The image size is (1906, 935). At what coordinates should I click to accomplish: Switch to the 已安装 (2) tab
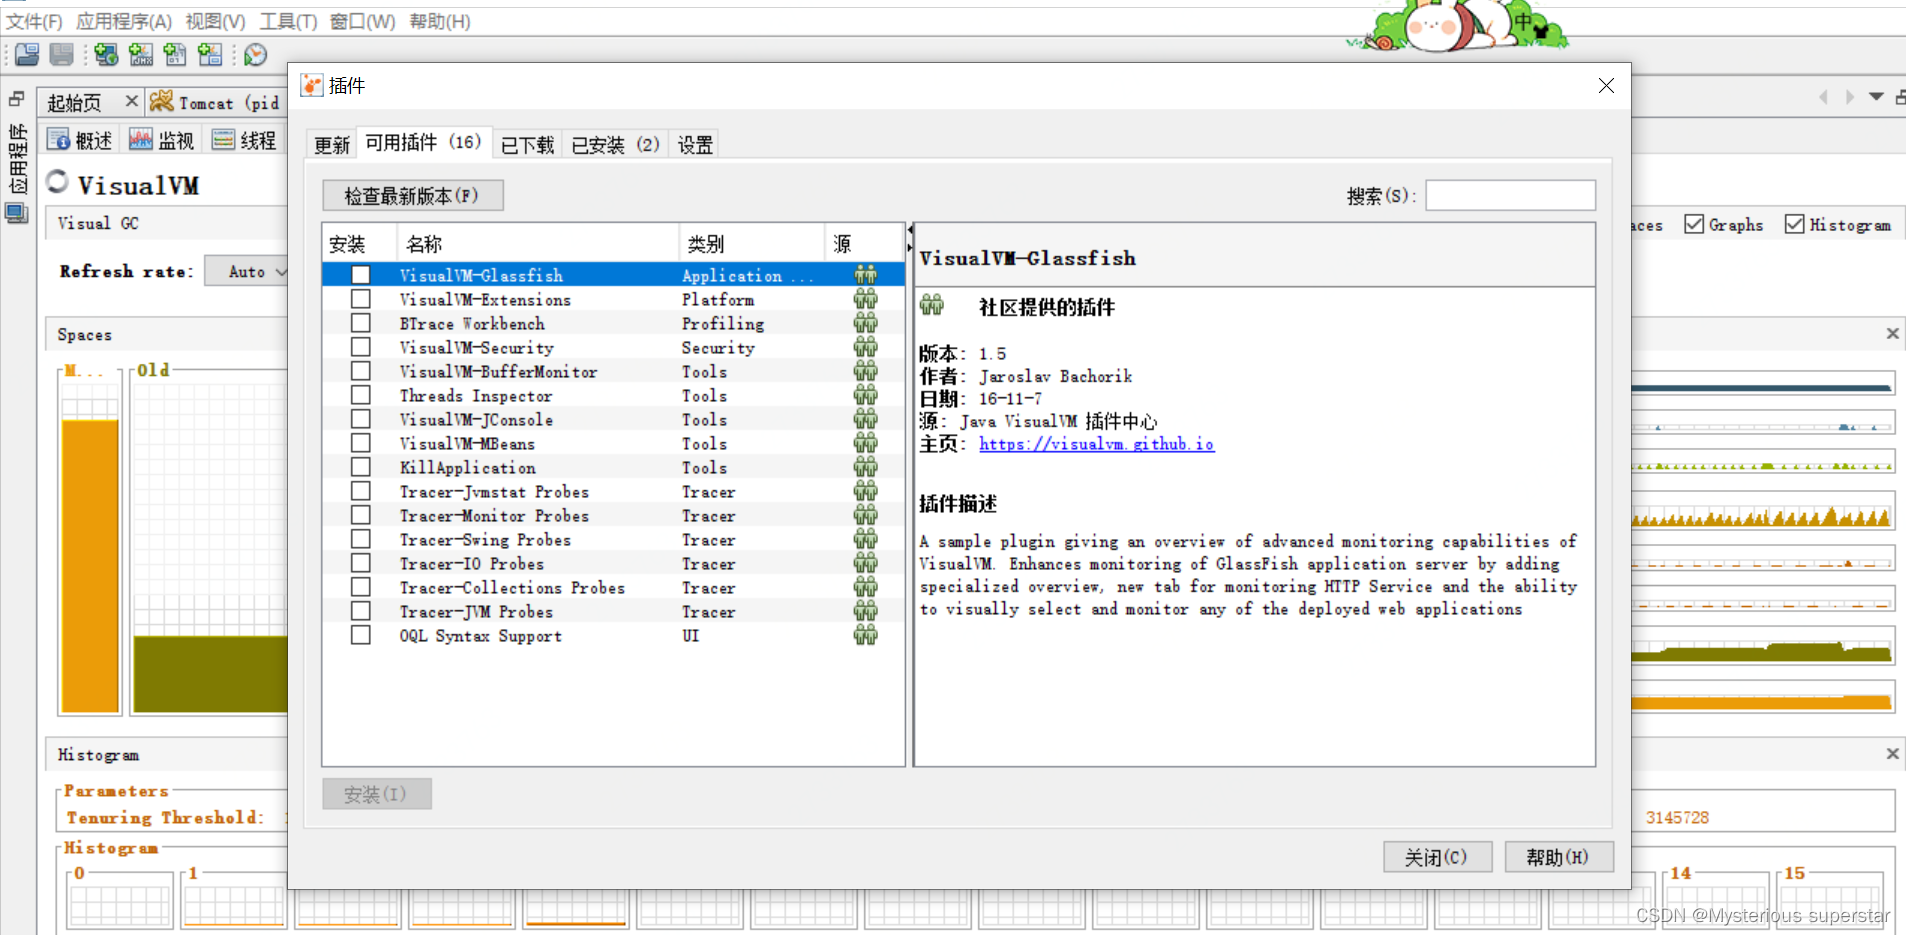coord(615,145)
